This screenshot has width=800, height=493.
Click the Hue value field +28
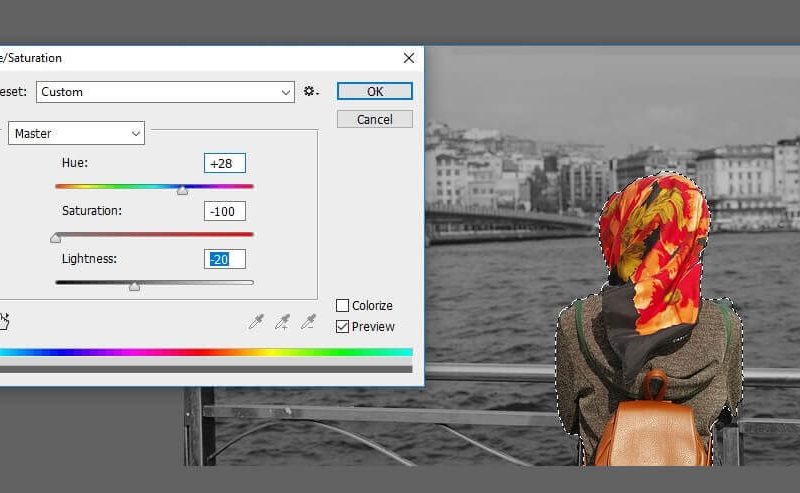(224, 163)
